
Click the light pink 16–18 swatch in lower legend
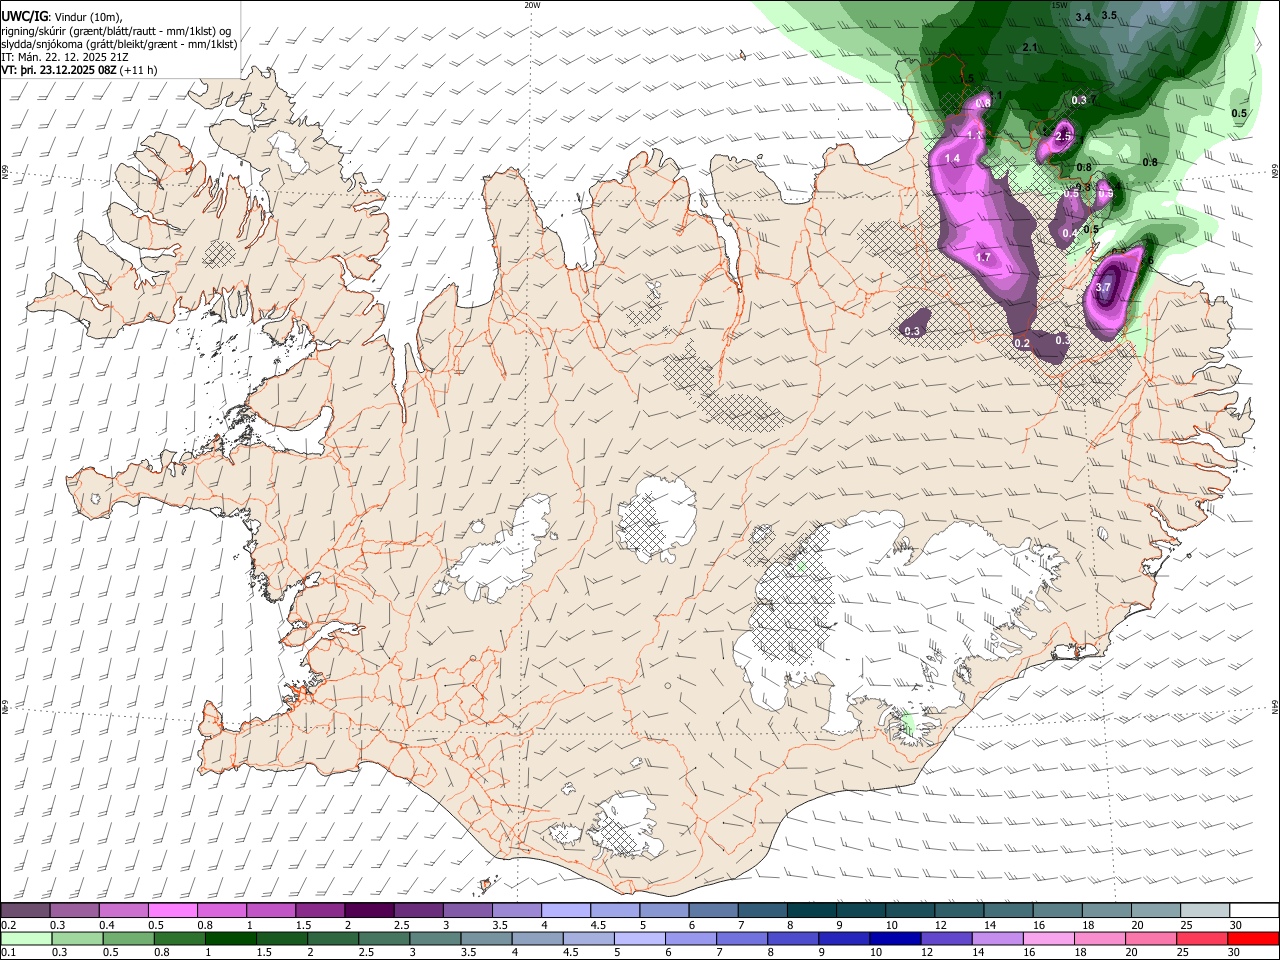pos(1049,938)
